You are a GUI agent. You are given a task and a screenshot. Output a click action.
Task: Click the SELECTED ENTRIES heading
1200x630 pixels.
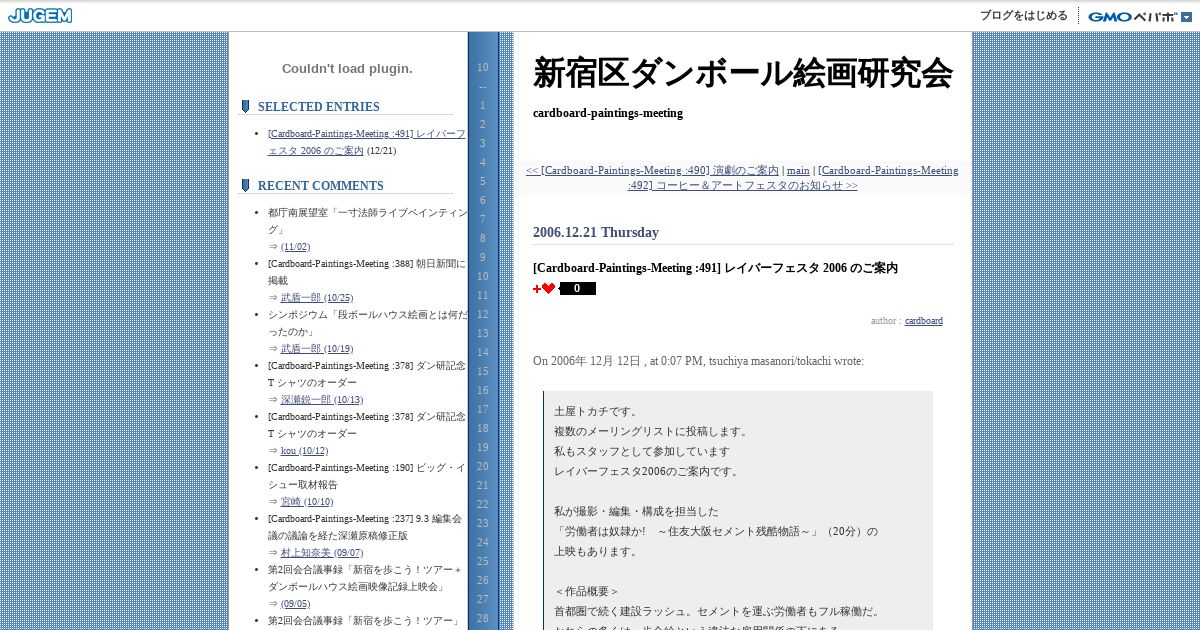[x=319, y=107]
